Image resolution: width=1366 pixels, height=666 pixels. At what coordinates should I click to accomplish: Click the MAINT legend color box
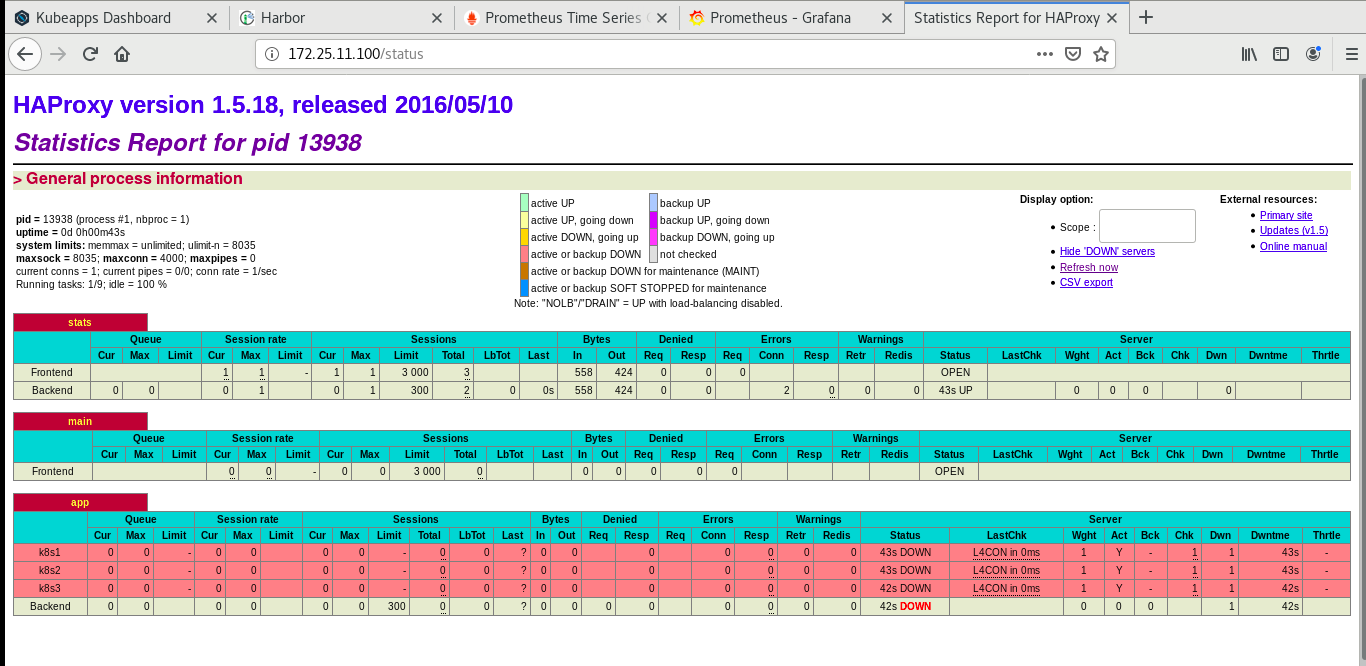pos(524,271)
